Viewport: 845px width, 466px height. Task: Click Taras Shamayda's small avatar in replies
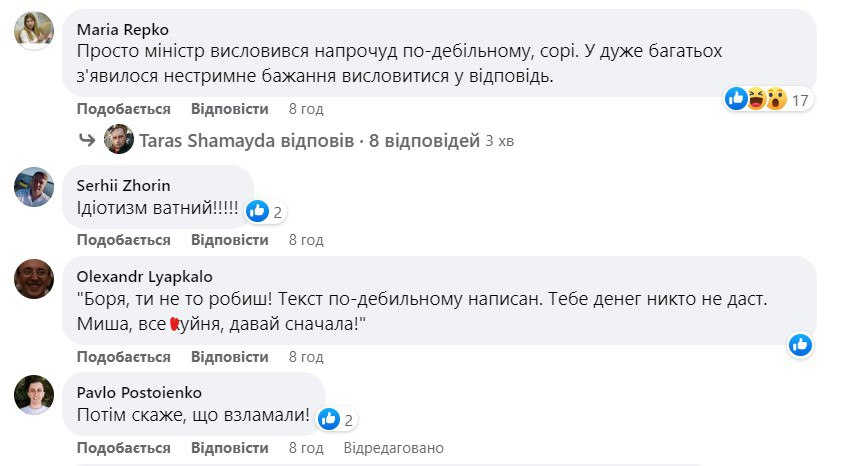click(119, 140)
